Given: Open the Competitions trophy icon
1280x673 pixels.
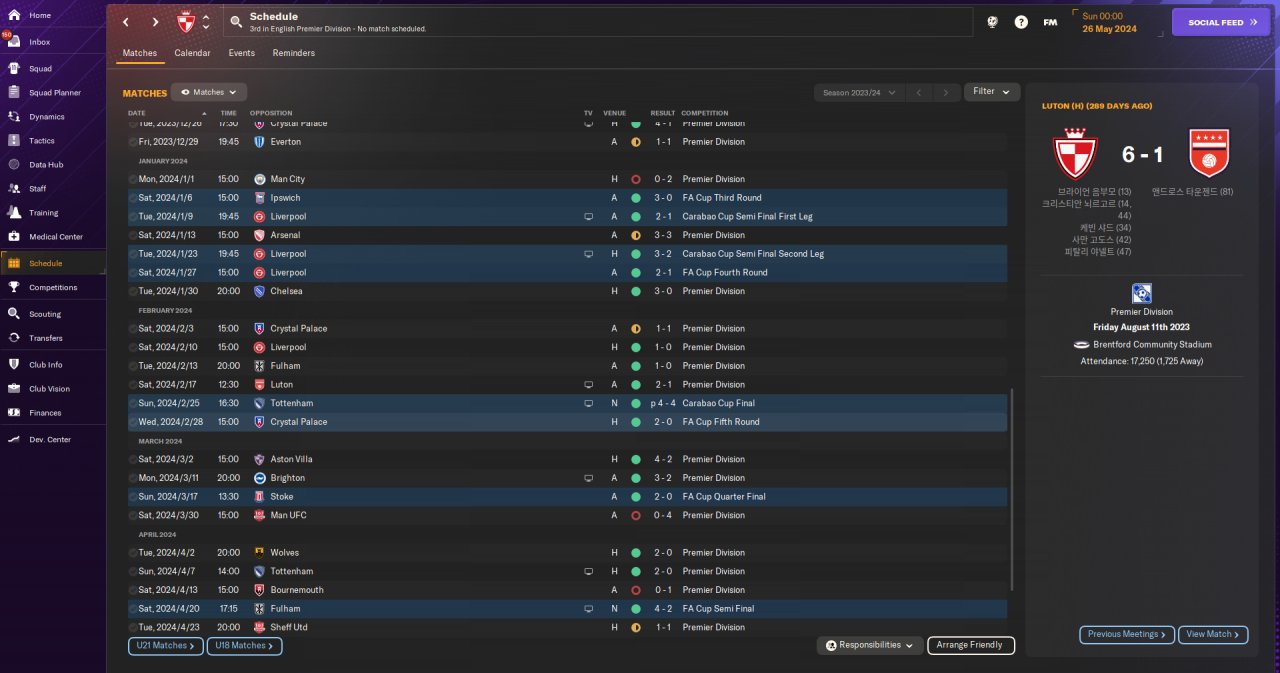Looking at the screenshot, I should click(x=14, y=288).
